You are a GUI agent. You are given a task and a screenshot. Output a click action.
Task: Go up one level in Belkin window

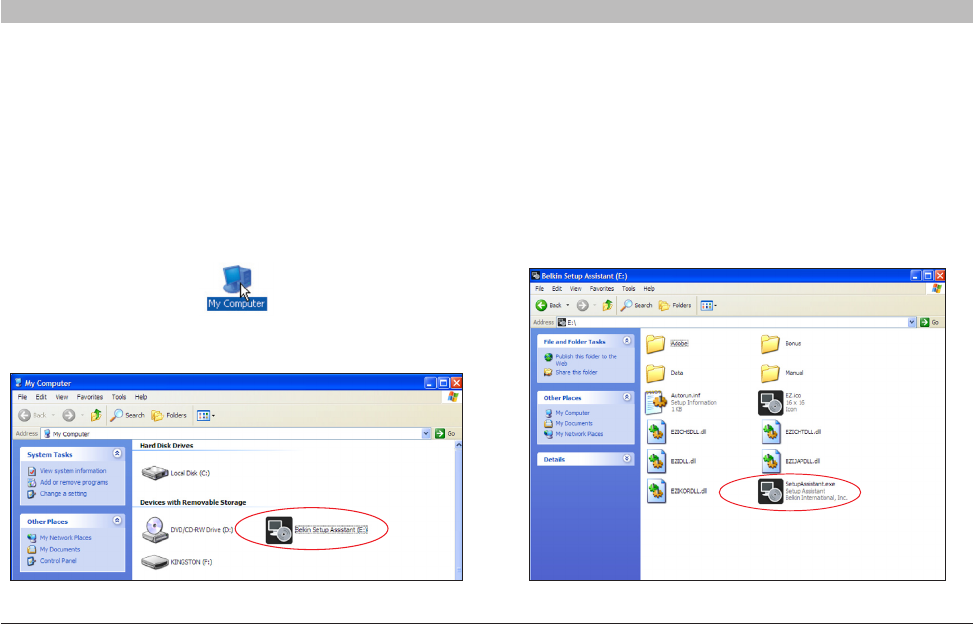click(x=608, y=305)
